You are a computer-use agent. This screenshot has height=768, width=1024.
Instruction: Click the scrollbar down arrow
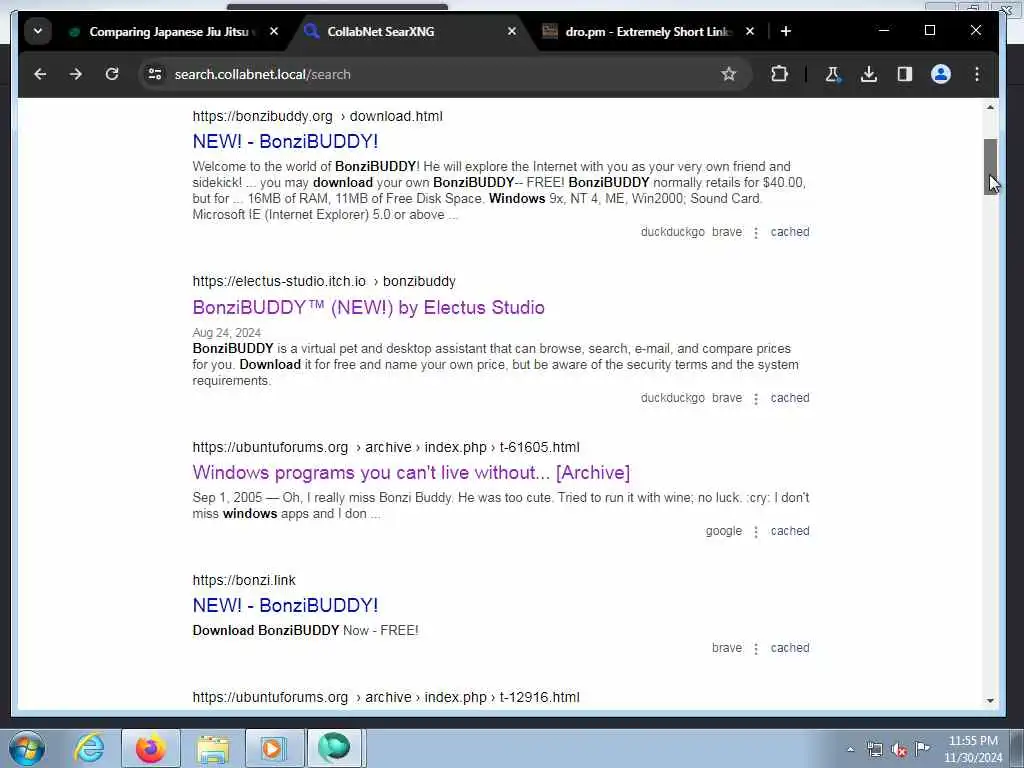click(x=990, y=701)
